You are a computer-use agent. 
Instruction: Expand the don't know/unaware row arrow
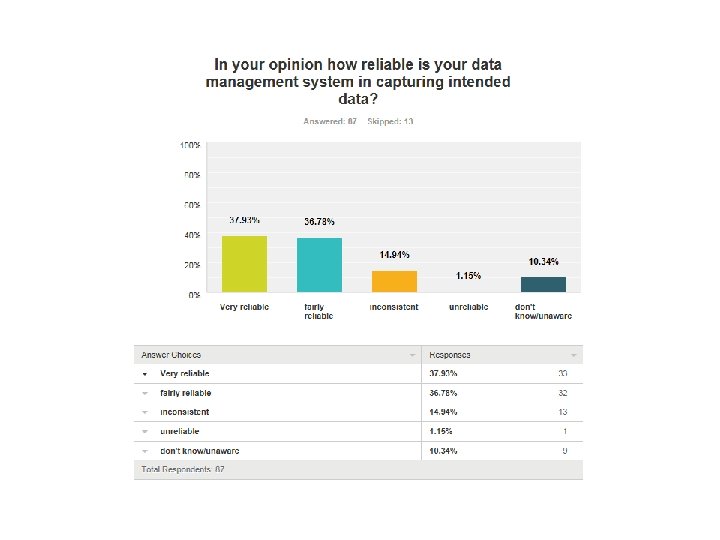pyautogui.click(x=145, y=451)
